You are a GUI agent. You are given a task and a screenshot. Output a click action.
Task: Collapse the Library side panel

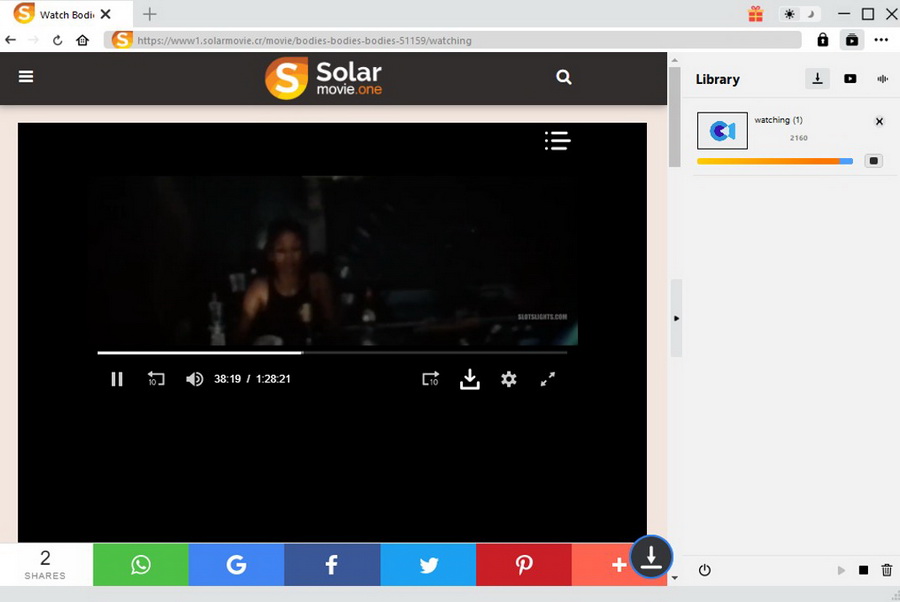tap(676, 318)
